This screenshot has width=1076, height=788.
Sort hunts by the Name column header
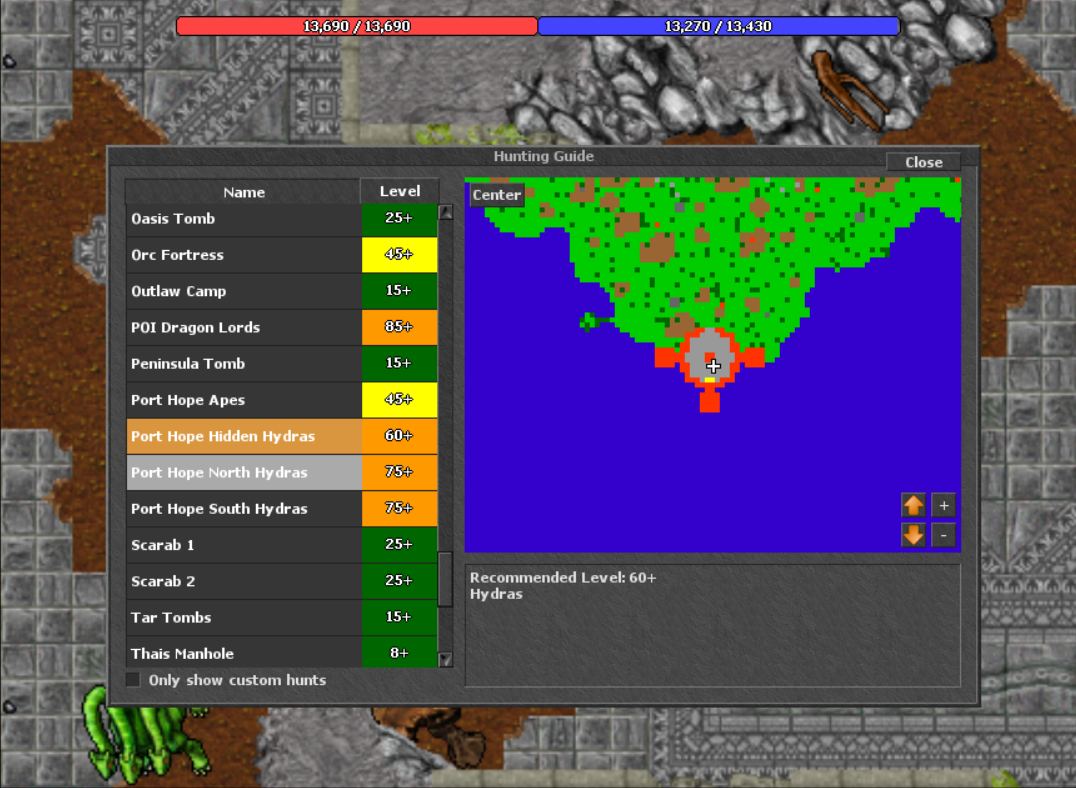(243, 192)
